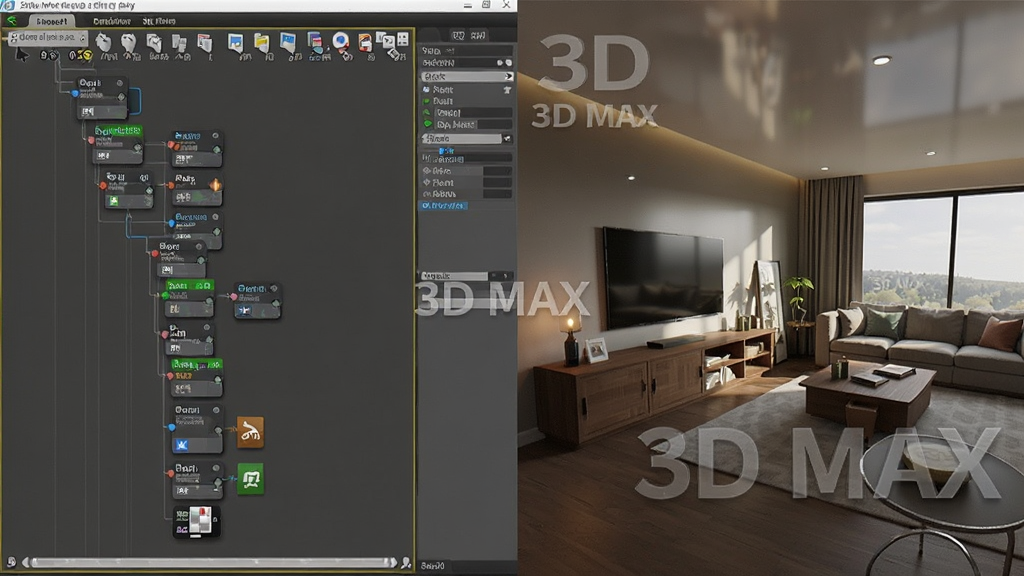Image resolution: width=1024 pixels, height=576 pixels.
Task: Click the scrollbar's left arrow
Action: (x=26, y=562)
